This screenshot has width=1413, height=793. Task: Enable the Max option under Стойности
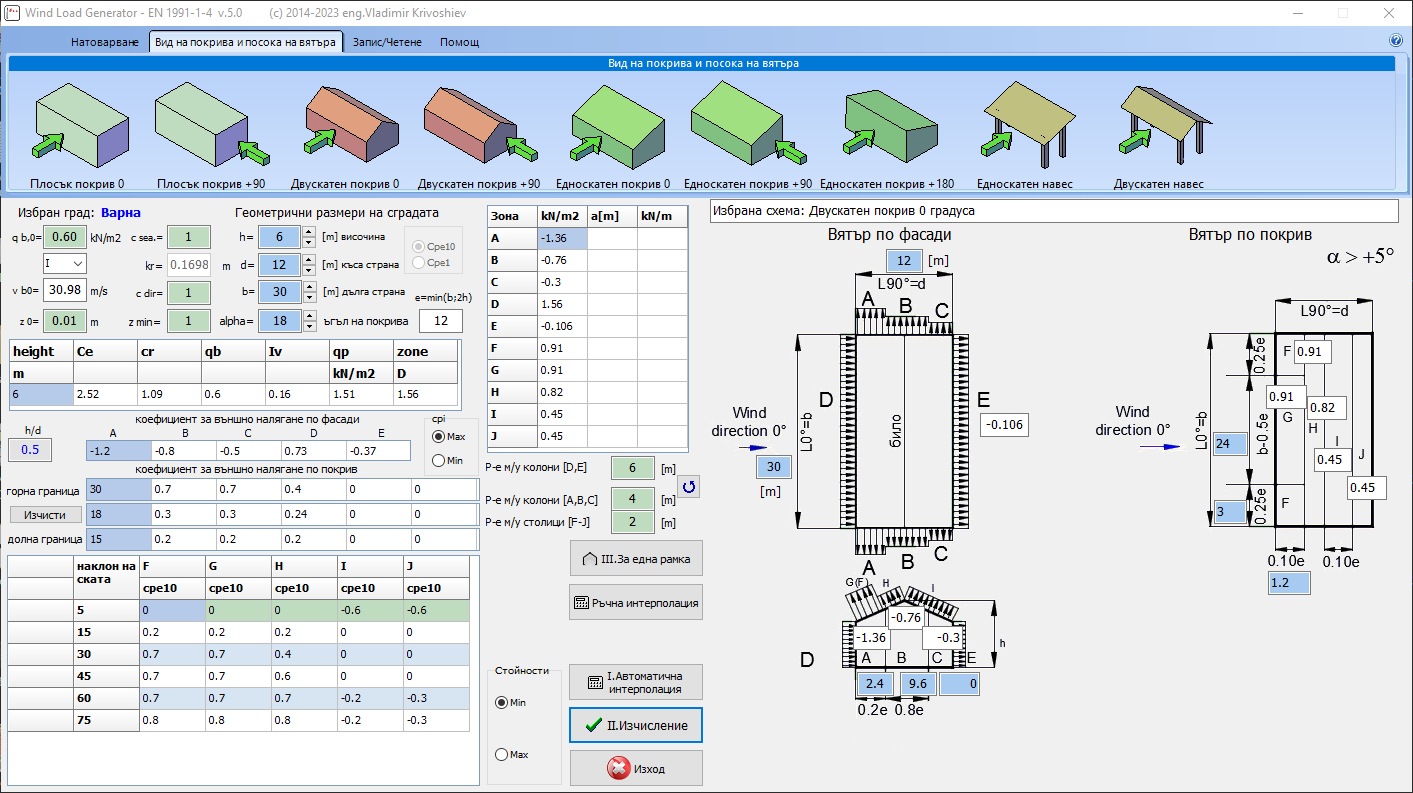(x=502, y=754)
